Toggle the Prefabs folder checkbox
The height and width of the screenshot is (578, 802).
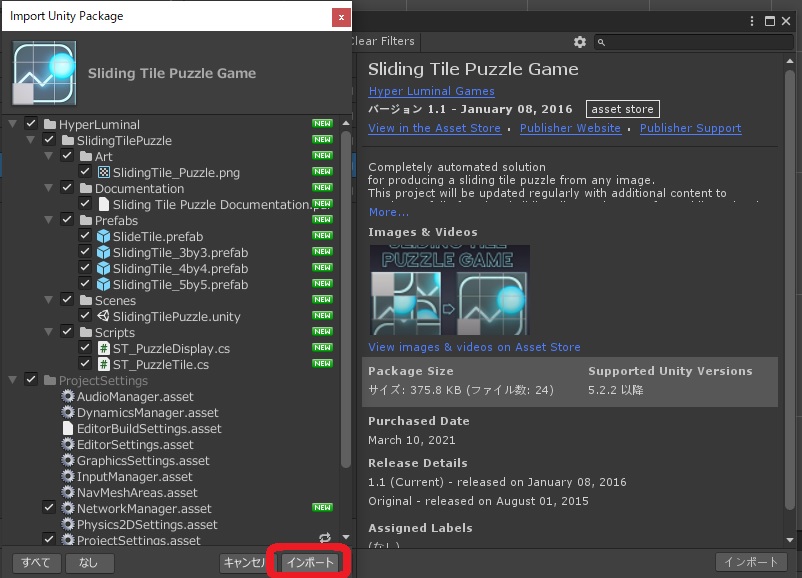67,219
